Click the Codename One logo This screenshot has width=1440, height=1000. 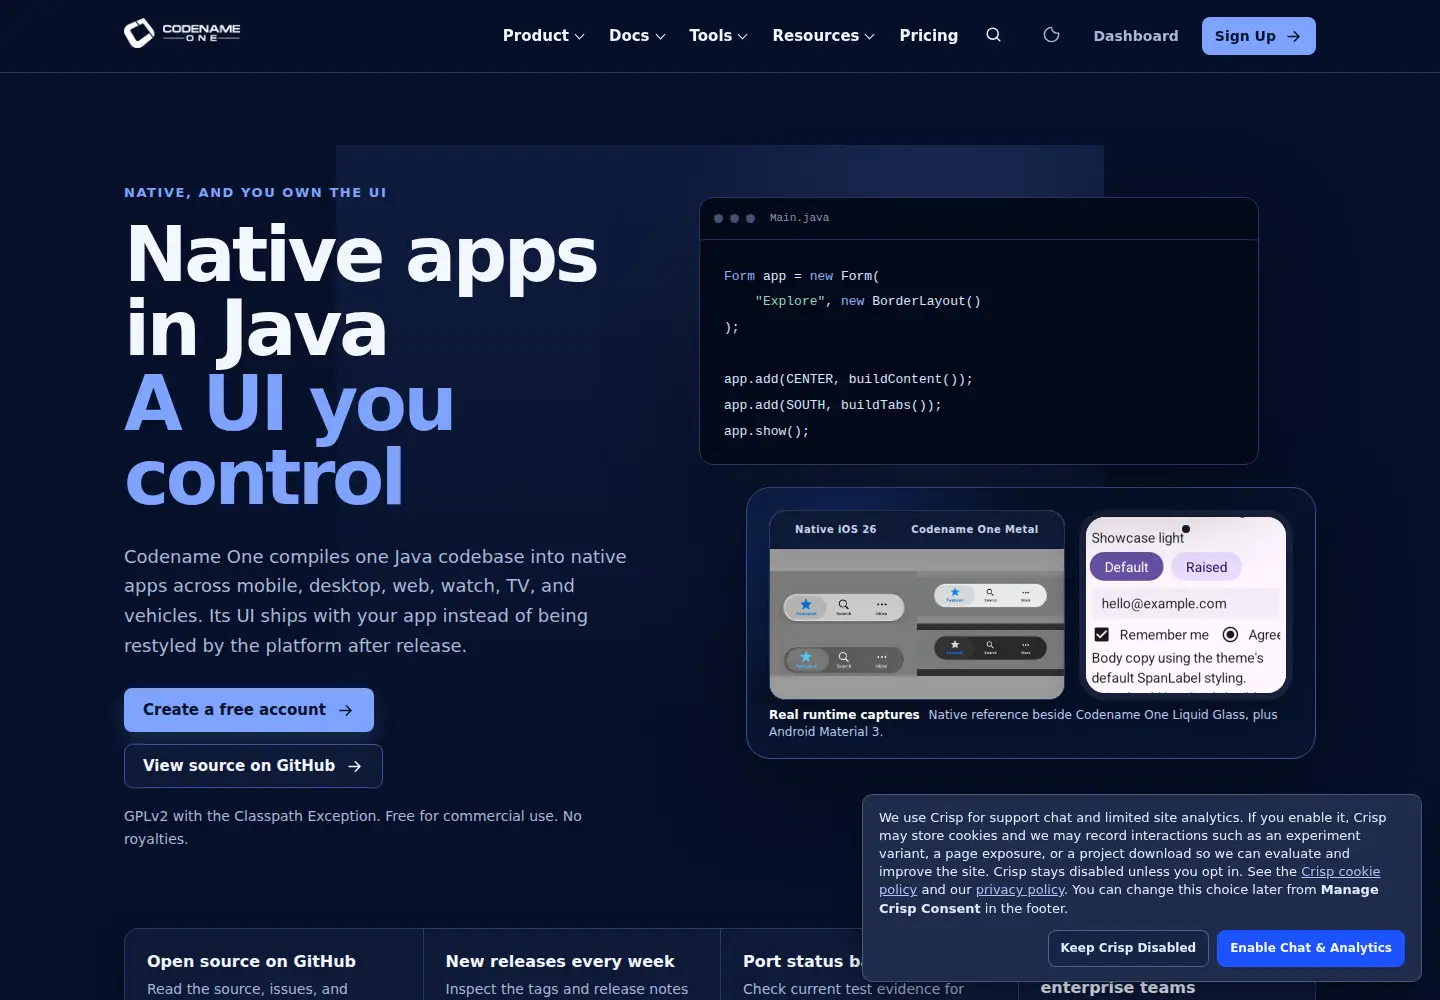point(182,33)
